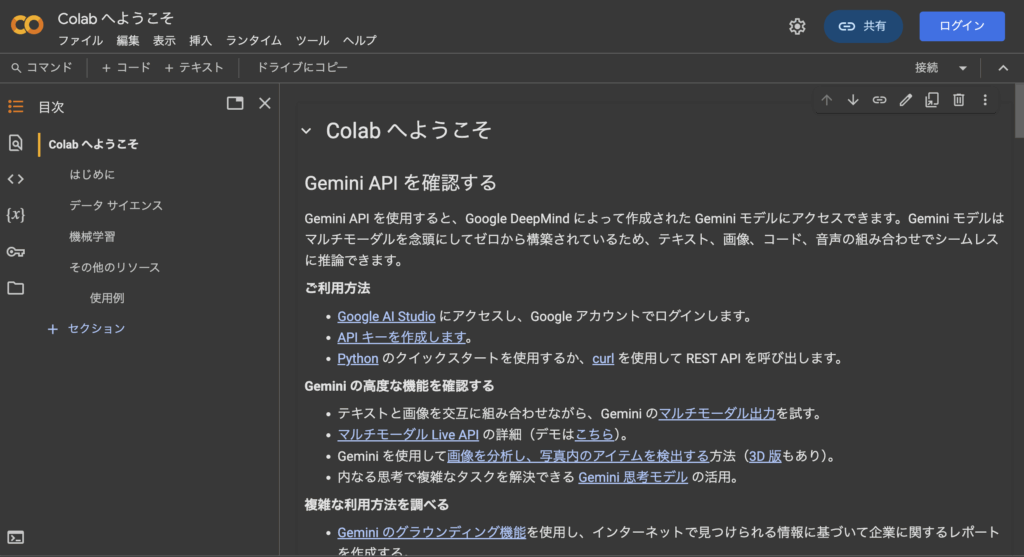This screenshot has height=557, width=1024.
Task: Collapse the Colab へようこそ section chevron
Action: 306,131
